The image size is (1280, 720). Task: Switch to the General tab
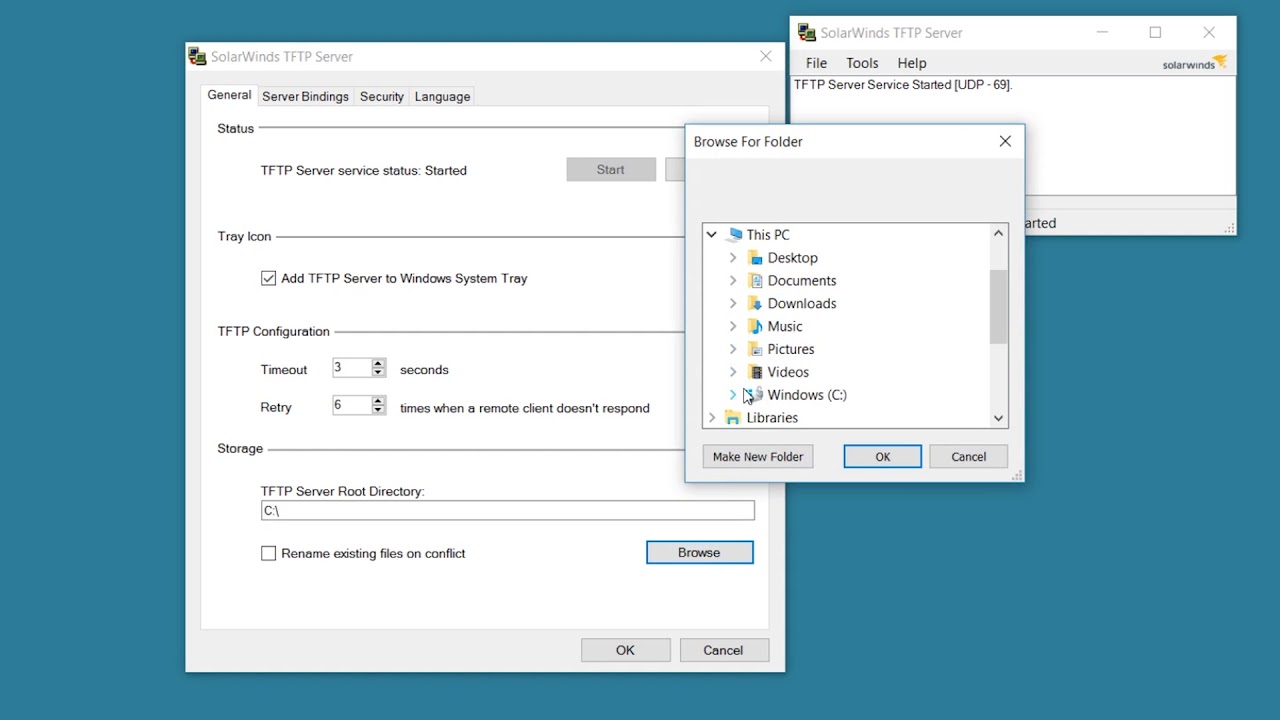(229, 96)
